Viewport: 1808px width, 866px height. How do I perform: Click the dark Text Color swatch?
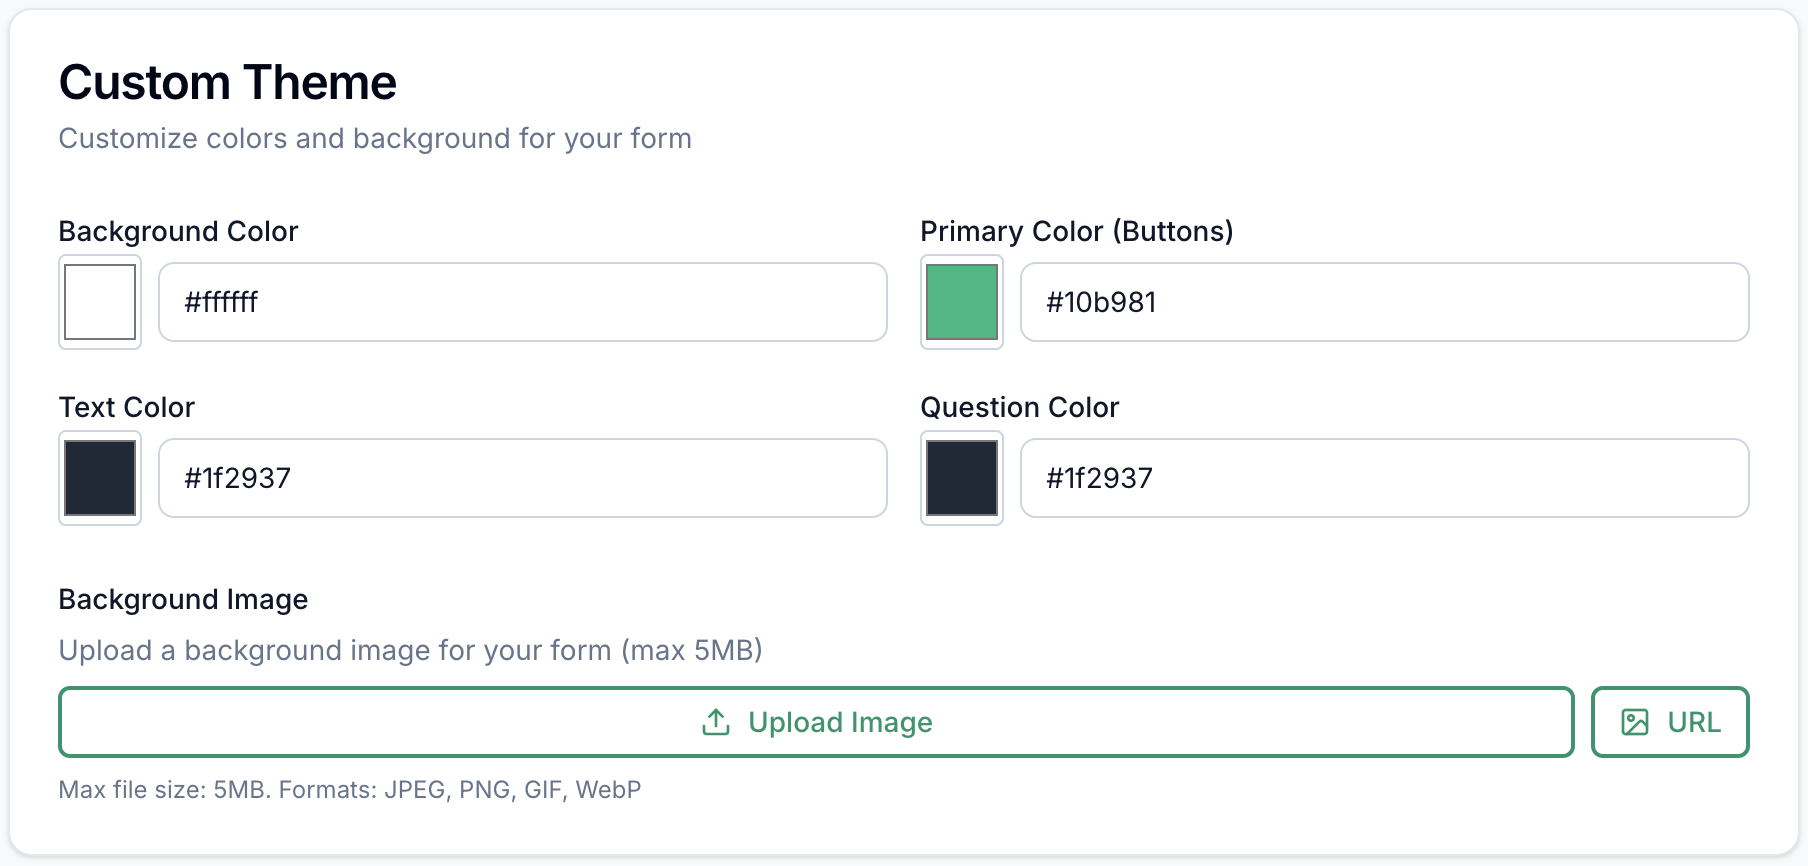point(99,478)
